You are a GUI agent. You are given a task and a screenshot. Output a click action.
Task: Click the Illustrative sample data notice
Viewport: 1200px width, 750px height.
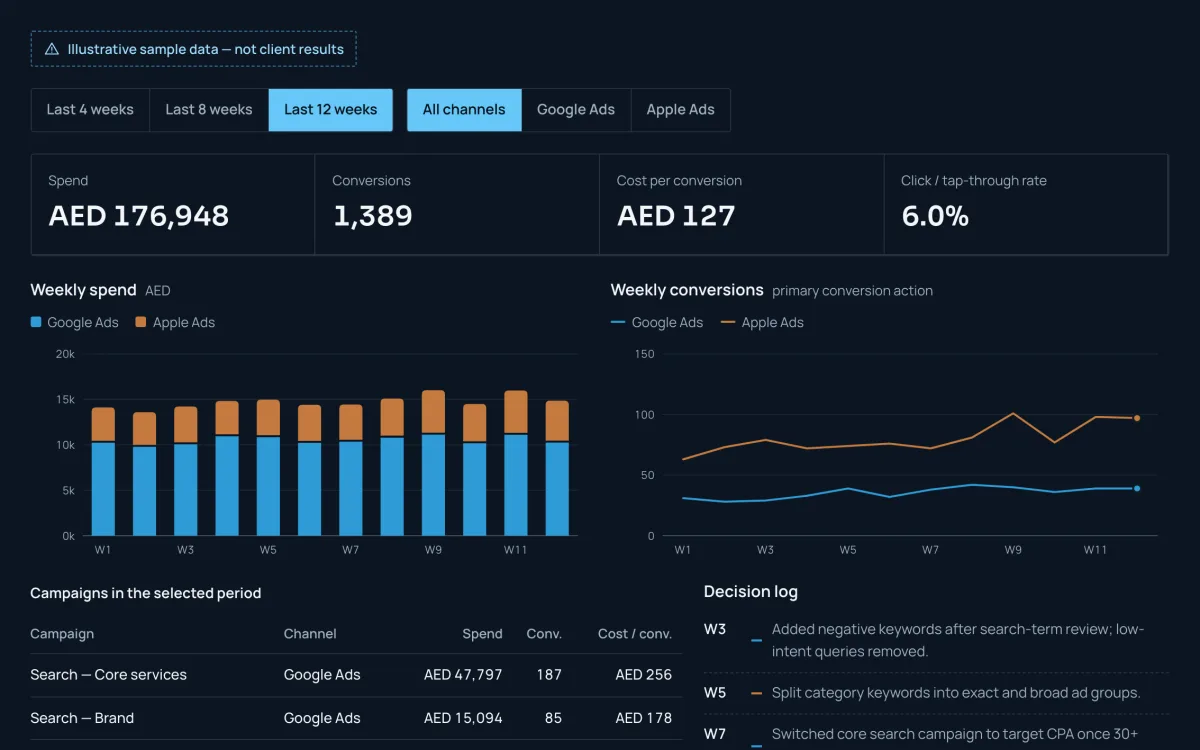194,49
